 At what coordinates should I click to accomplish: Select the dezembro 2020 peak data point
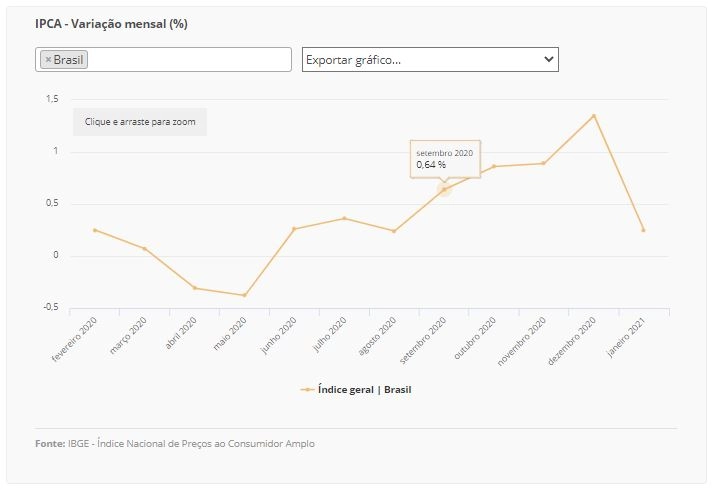(x=594, y=116)
